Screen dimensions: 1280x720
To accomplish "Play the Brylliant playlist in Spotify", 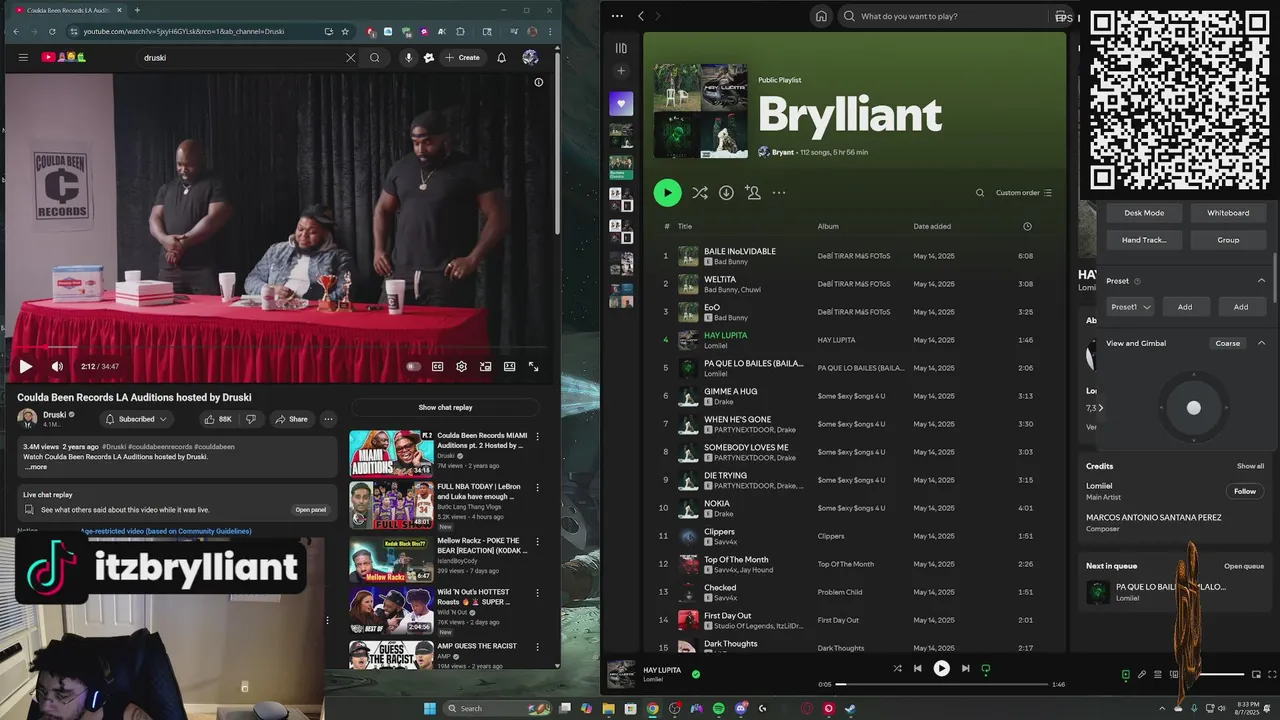I will [x=667, y=192].
